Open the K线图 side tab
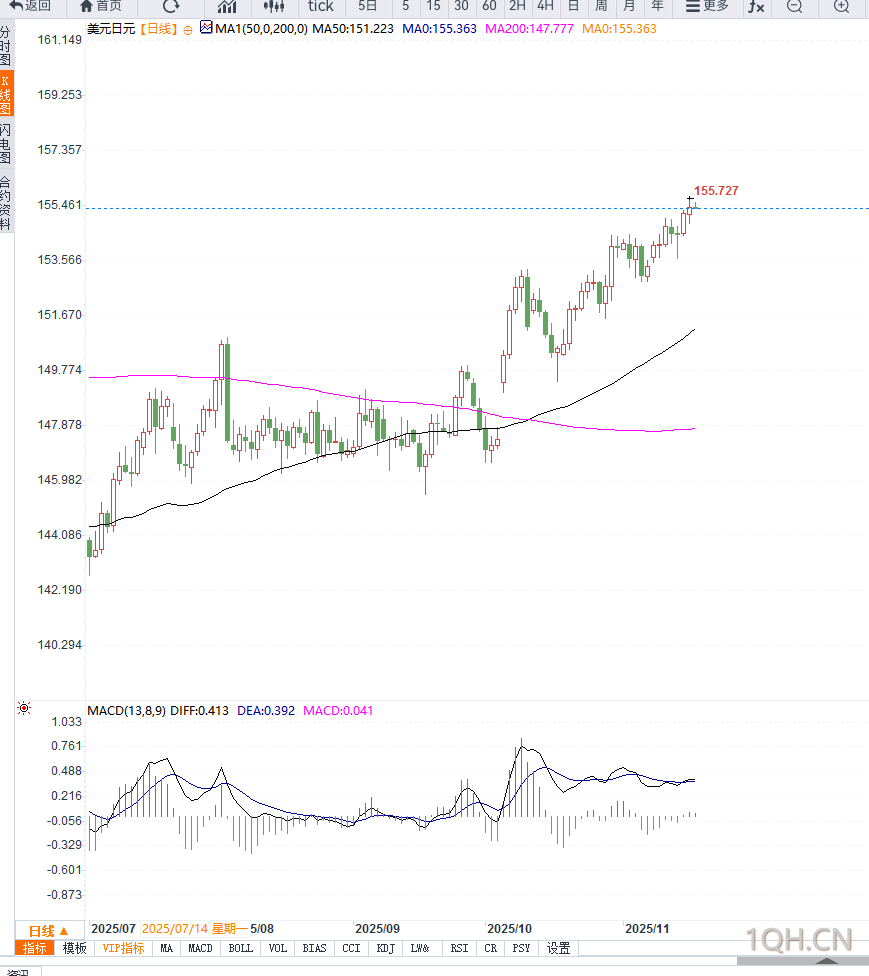 [x=6, y=94]
